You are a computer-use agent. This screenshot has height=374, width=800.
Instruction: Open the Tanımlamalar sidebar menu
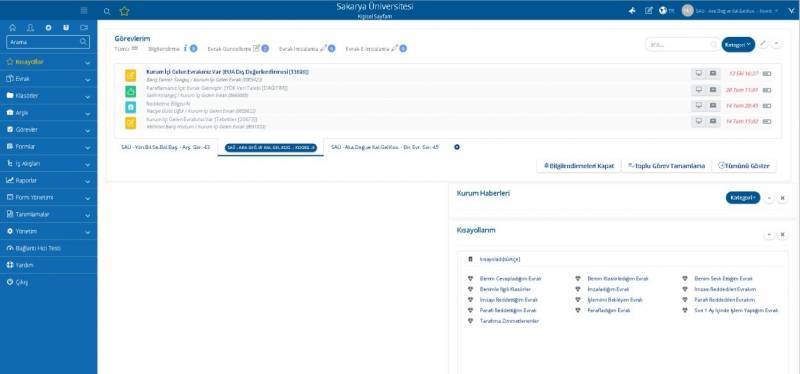[x=48, y=214]
